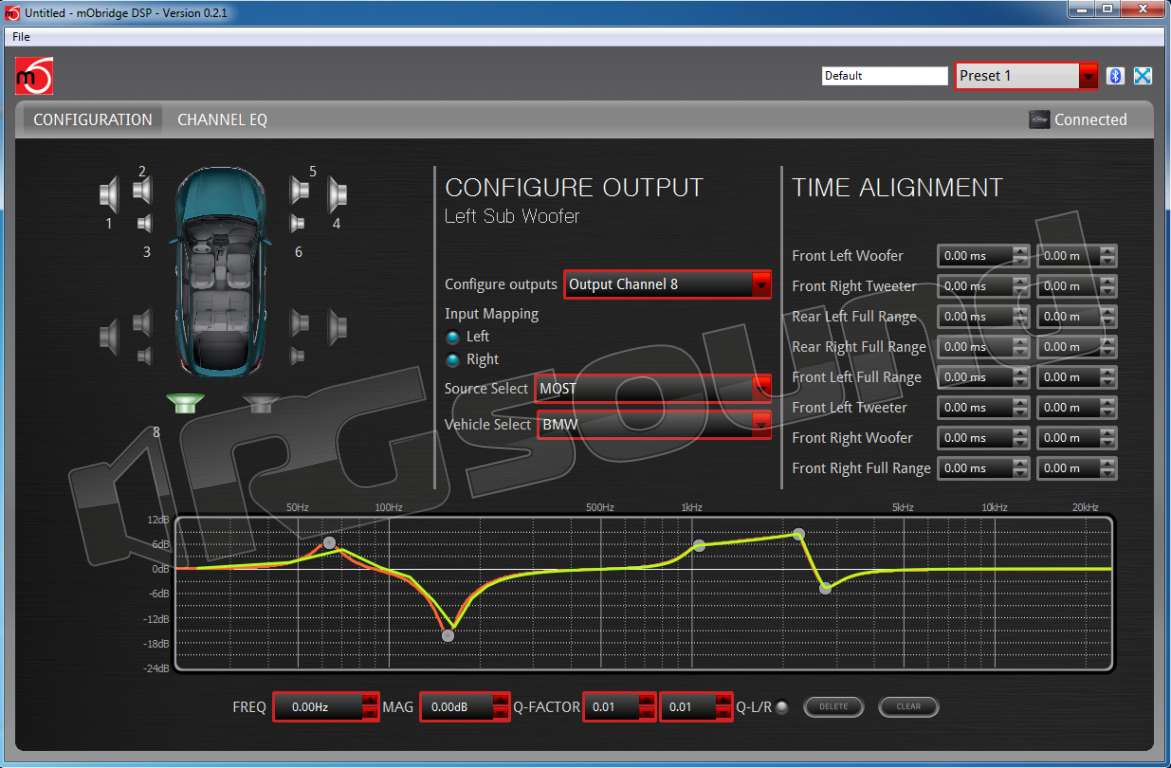The height and width of the screenshot is (768, 1171).
Task: Click the Default name input field
Action: [884, 75]
